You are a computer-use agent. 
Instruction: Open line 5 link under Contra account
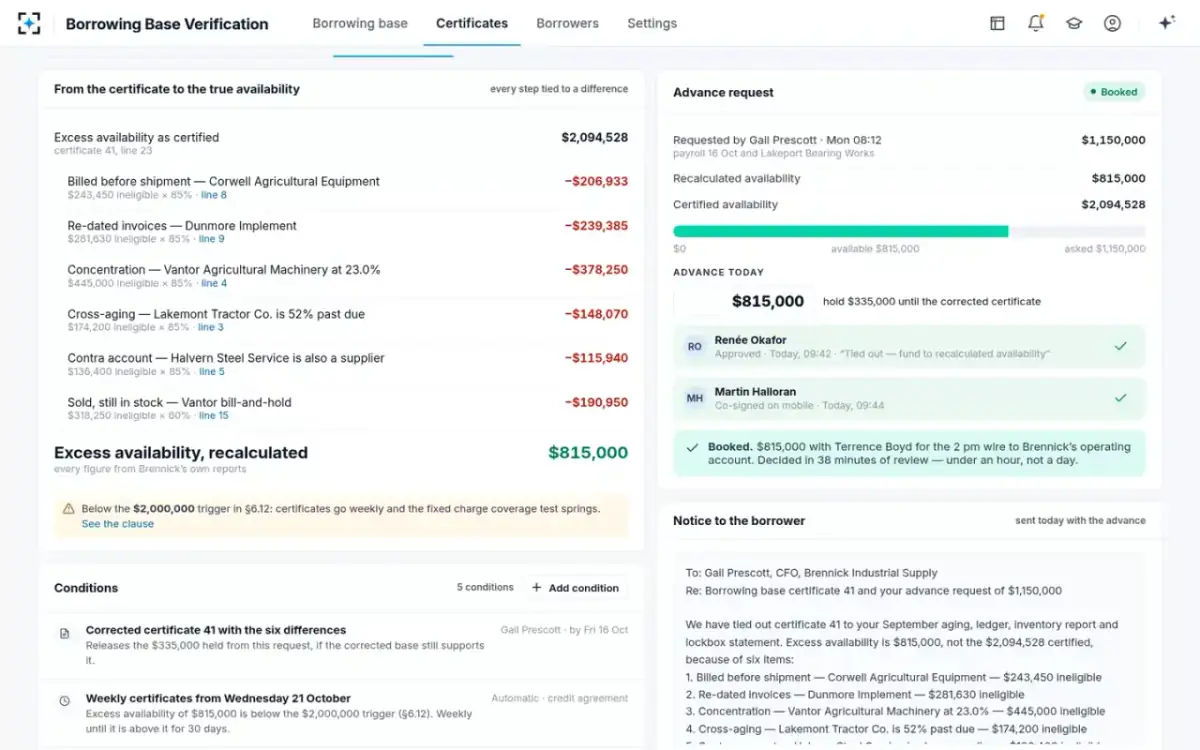212,371
